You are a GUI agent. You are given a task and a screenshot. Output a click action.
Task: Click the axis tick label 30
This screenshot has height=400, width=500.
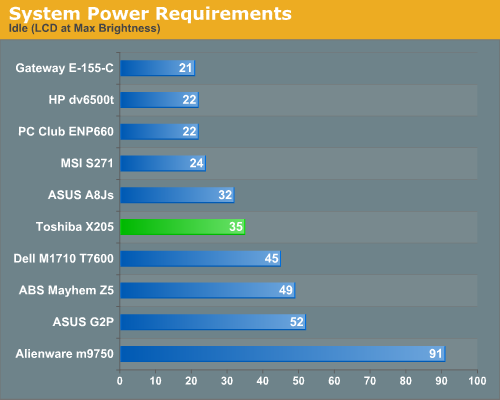(227, 381)
